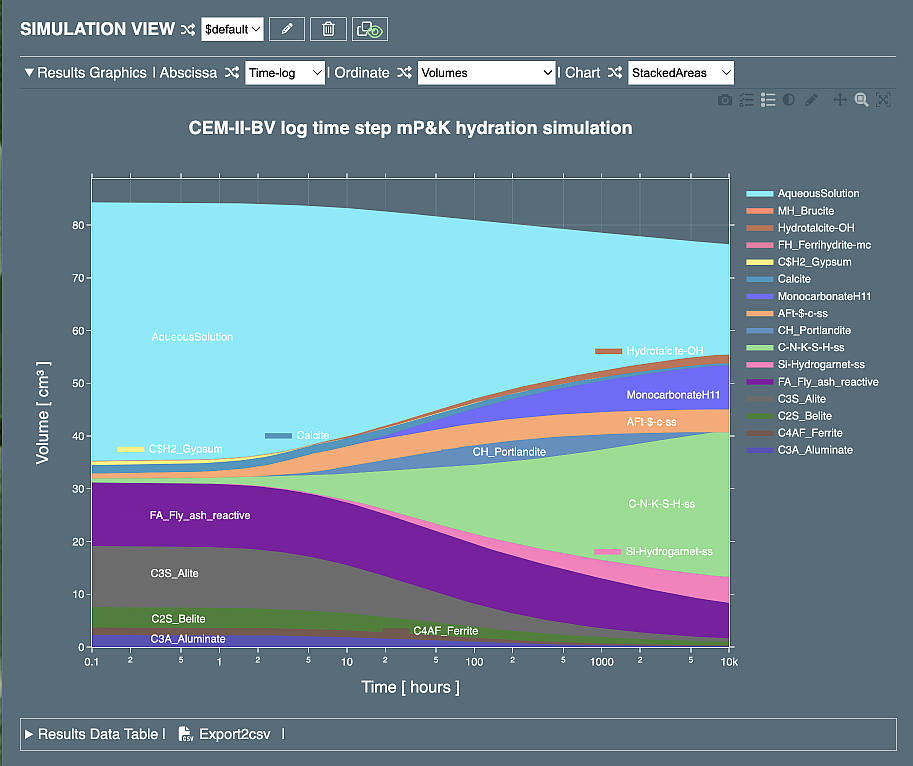Click the edit view pencil button
The image size is (913, 766).
pyautogui.click(x=287, y=29)
